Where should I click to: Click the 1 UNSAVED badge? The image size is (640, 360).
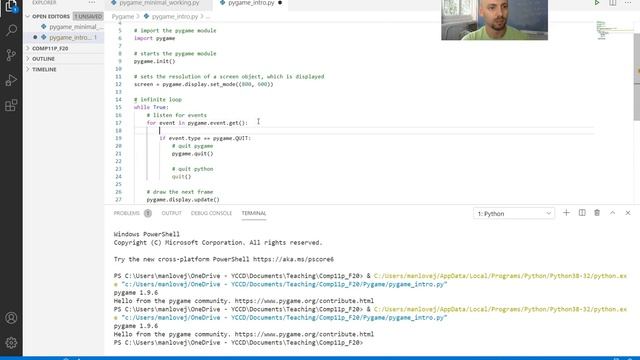pyautogui.click(x=88, y=16)
